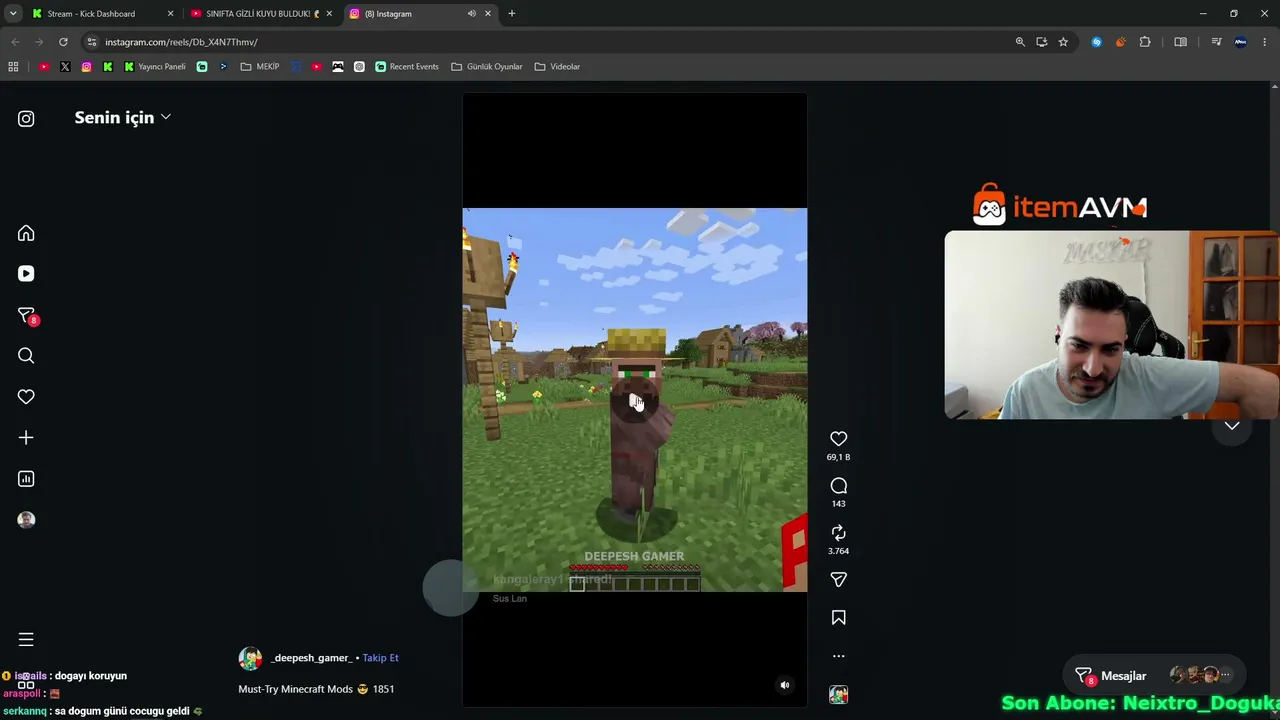Open the Chrome profile avatar
Image resolution: width=1280 pixels, height=720 pixels.
pyautogui.click(x=1241, y=42)
